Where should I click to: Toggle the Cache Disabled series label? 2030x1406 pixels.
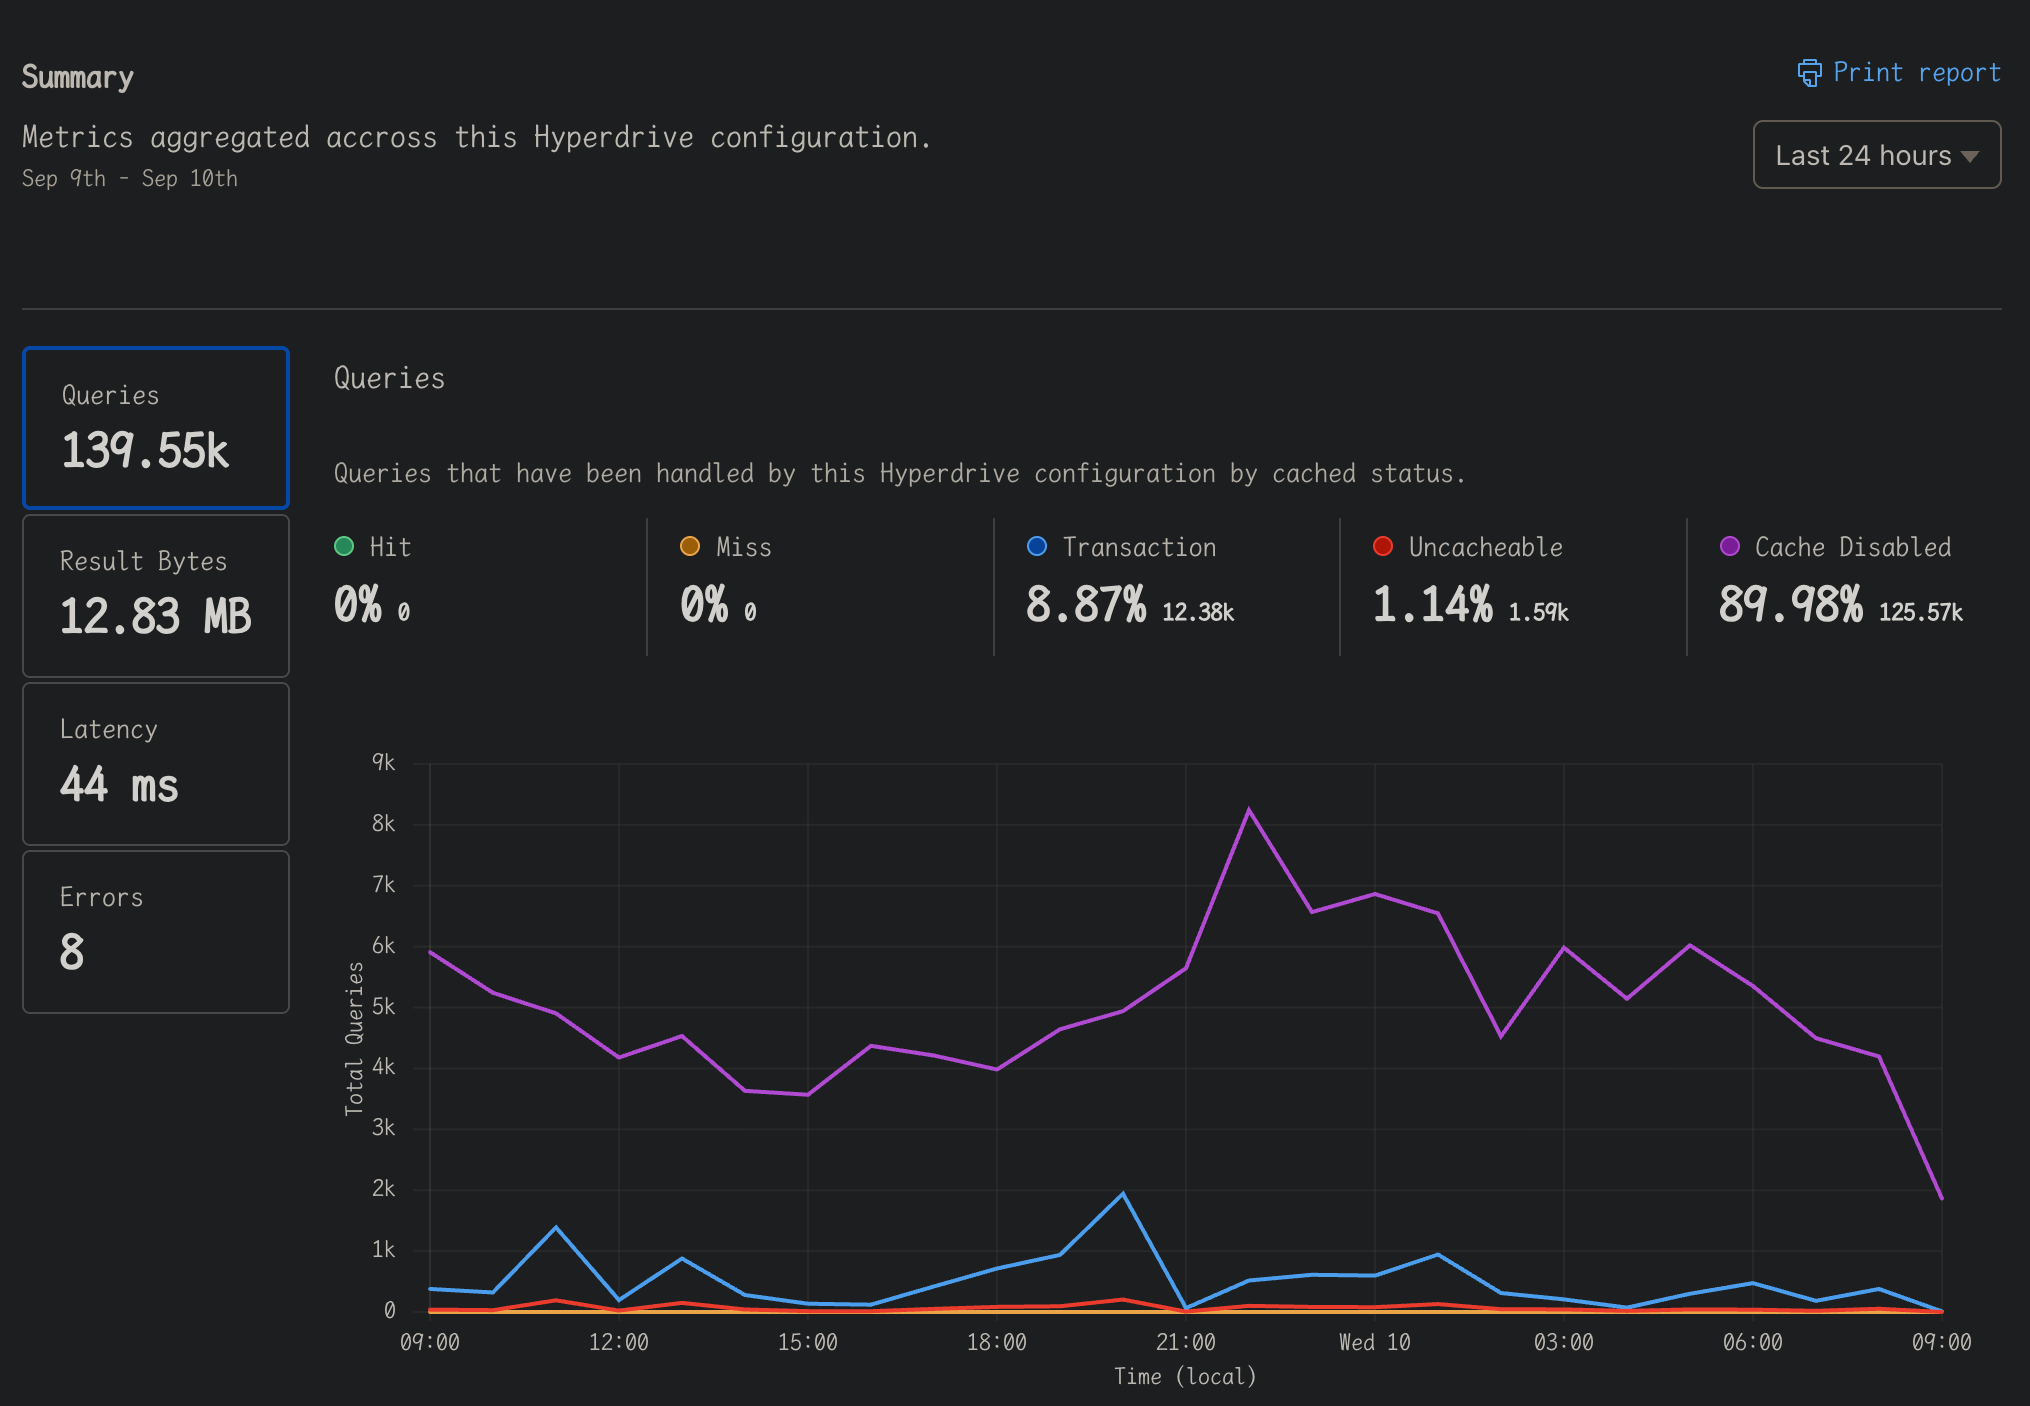[1853, 547]
